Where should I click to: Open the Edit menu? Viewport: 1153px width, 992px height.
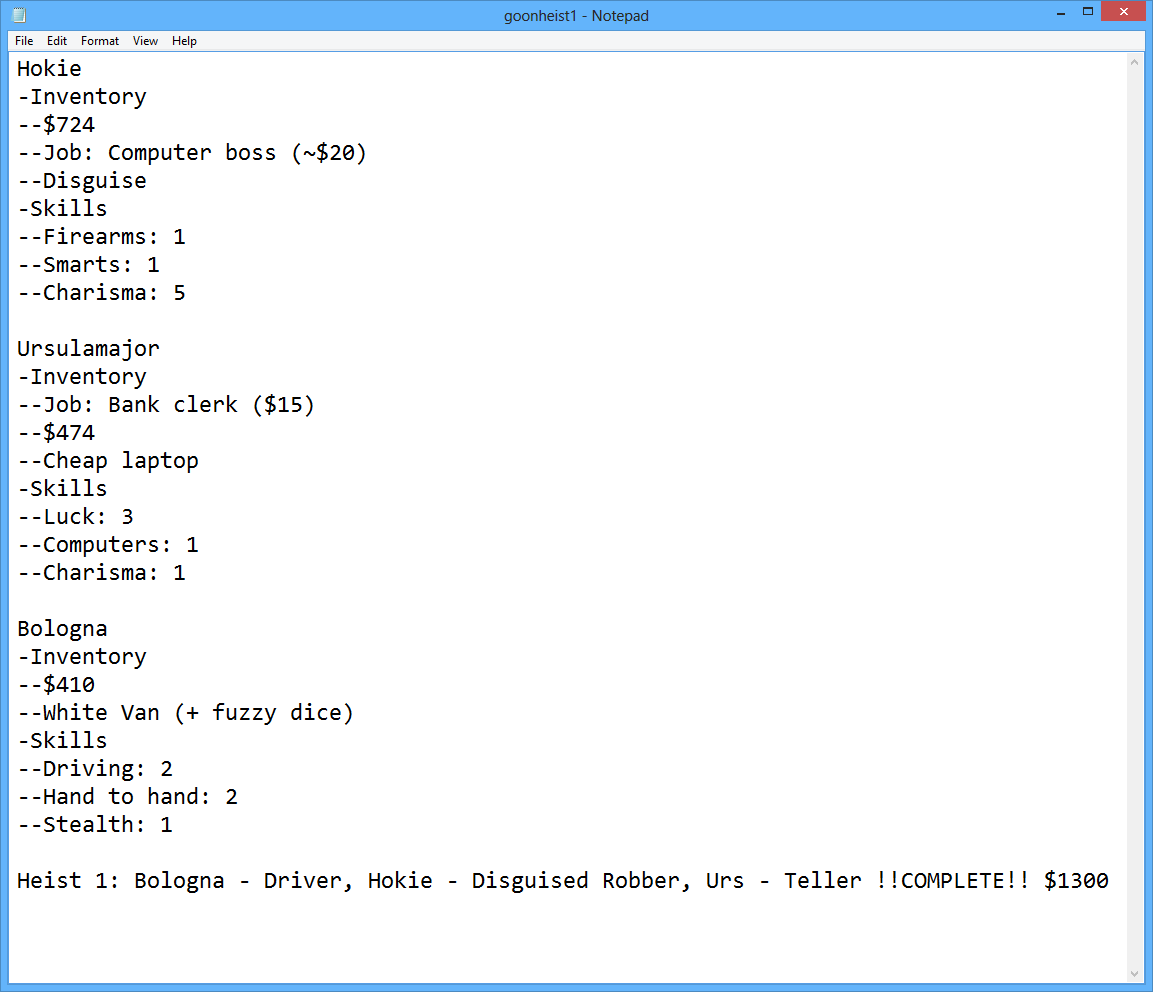click(57, 41)
